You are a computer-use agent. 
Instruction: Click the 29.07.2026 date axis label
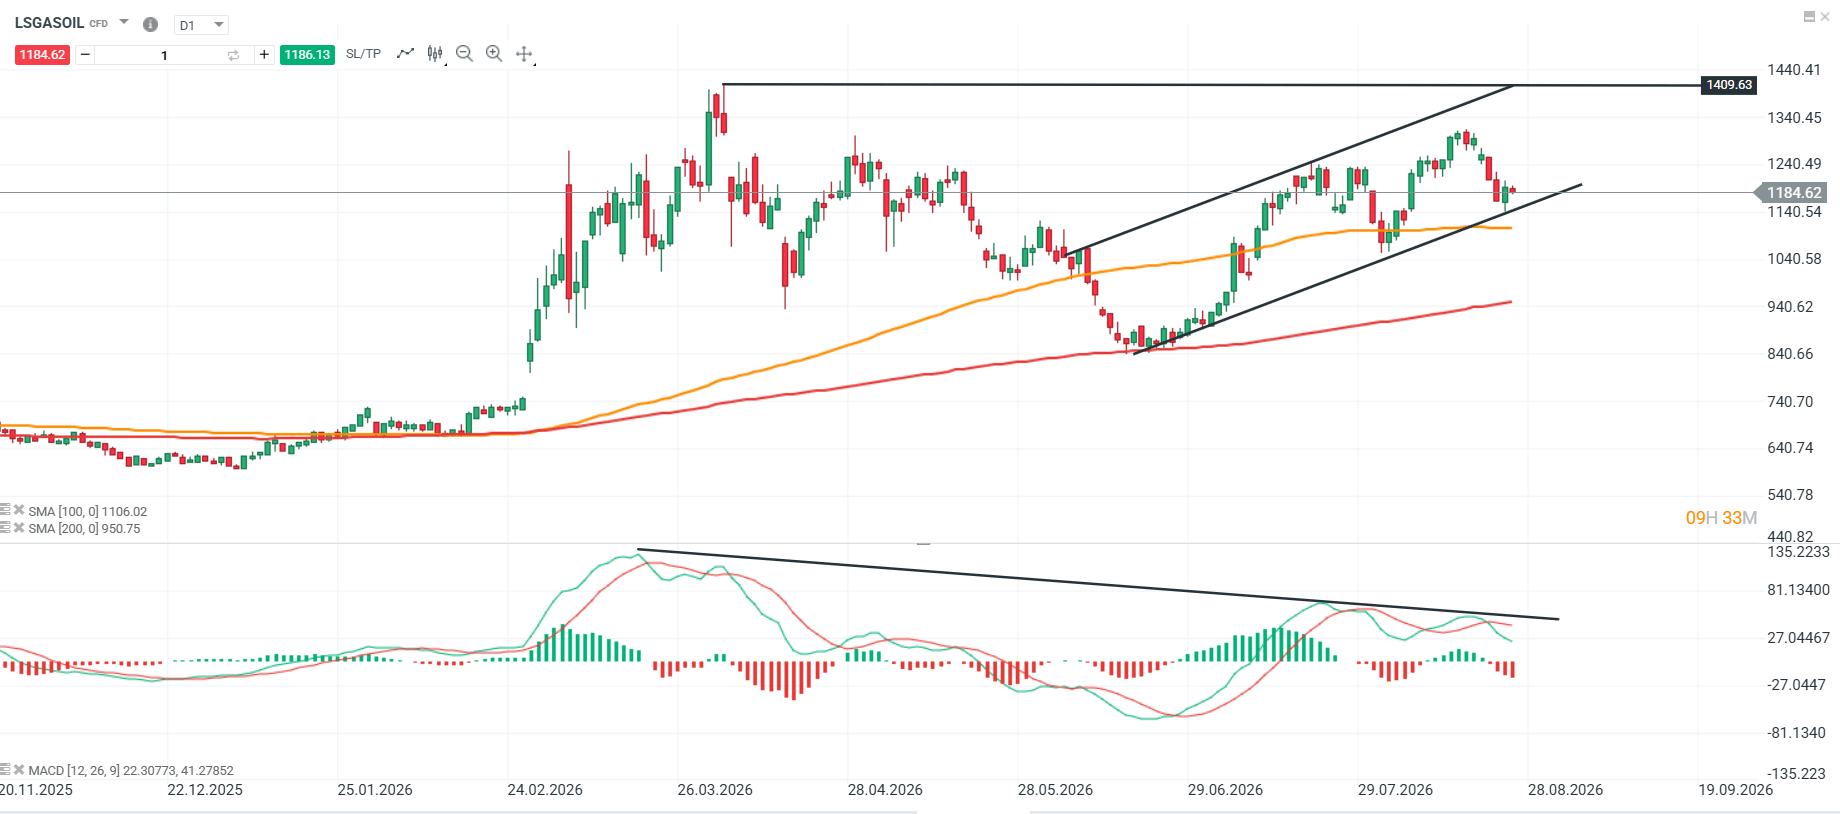coord(1395,790)
